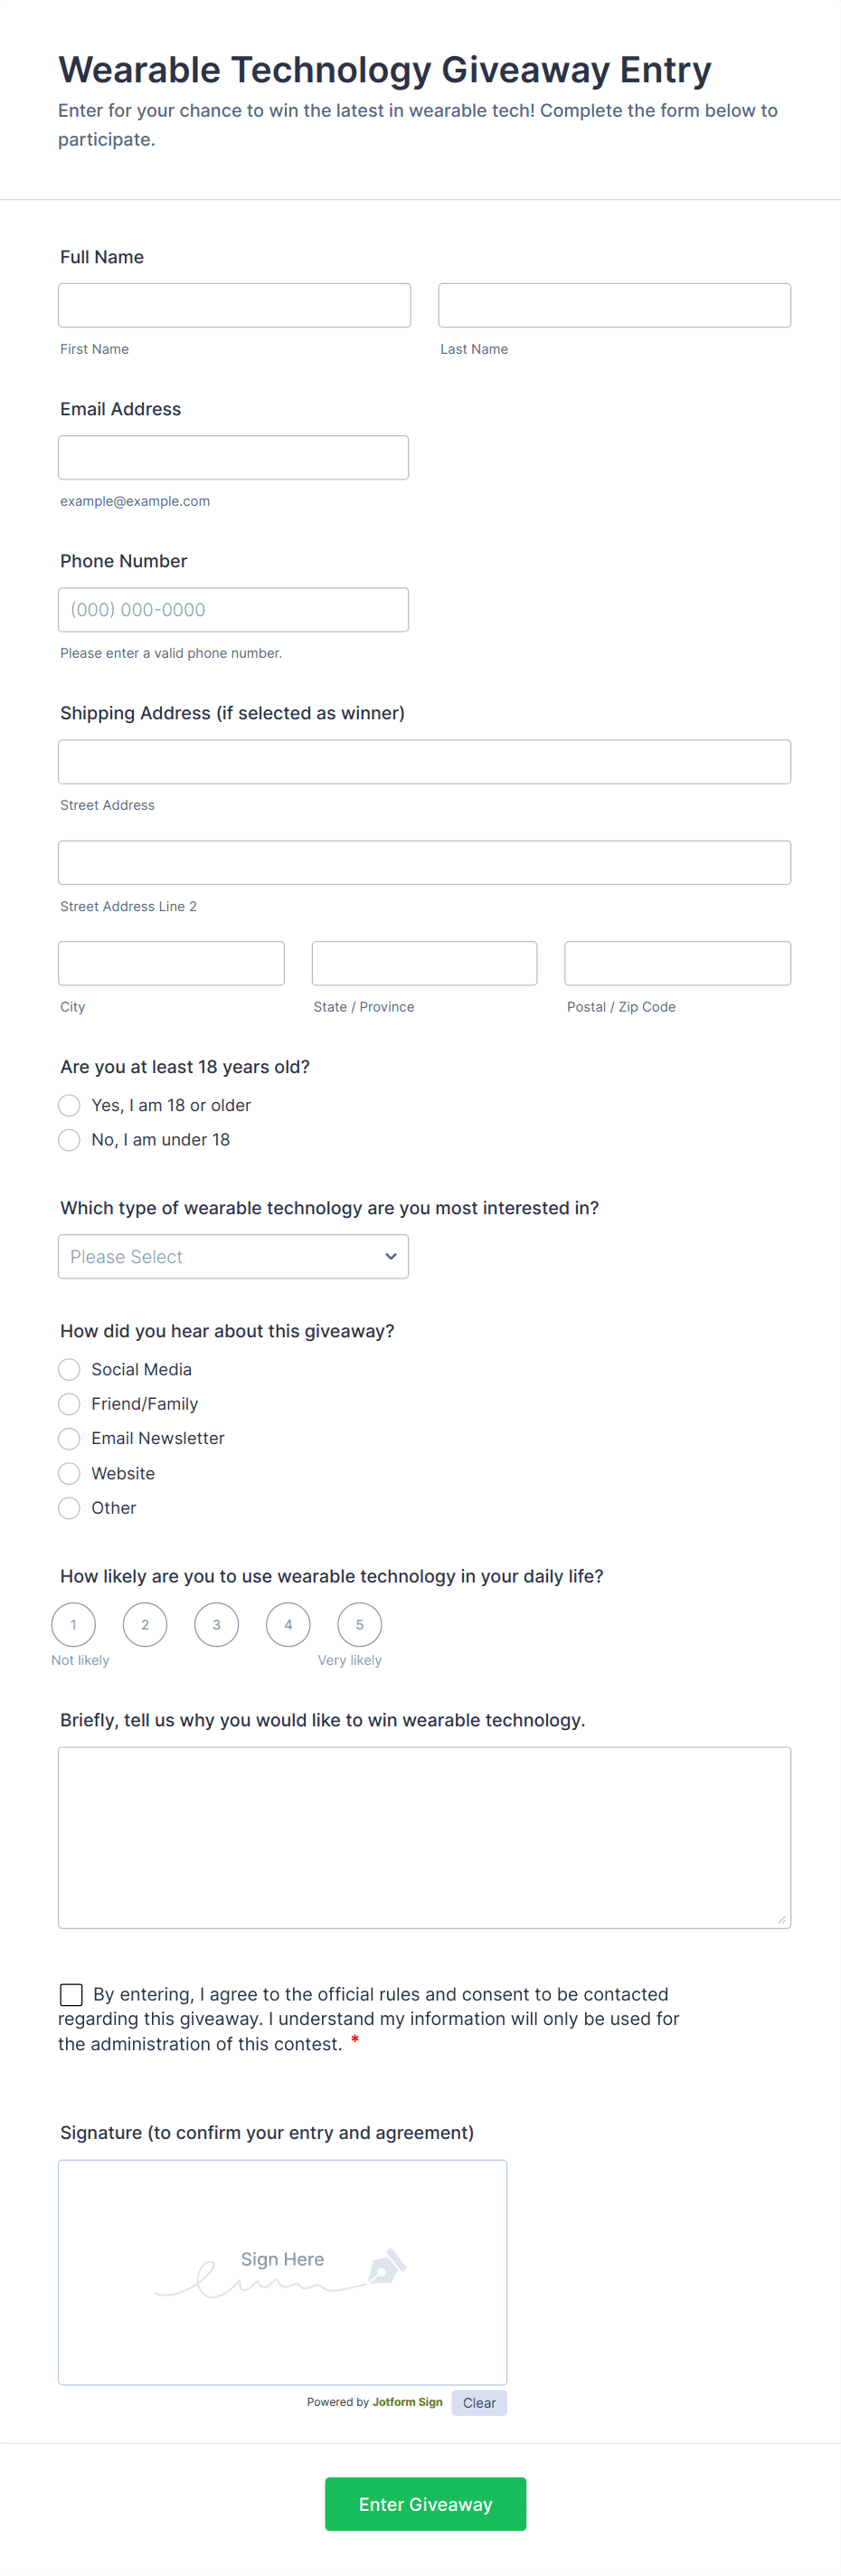Submit with the Enter Giveaway button
This screenshot has width=841, height=2576.
pos(425,2504)
